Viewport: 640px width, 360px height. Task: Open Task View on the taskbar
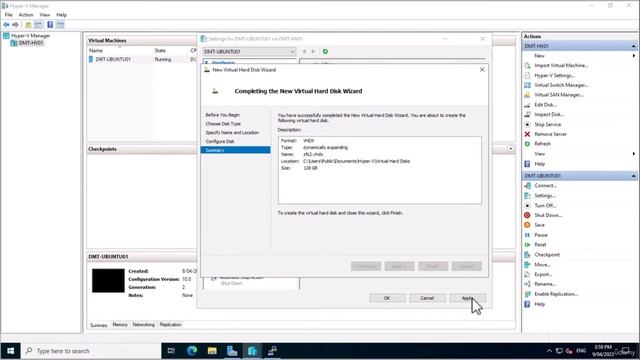[x=171, y=351]
